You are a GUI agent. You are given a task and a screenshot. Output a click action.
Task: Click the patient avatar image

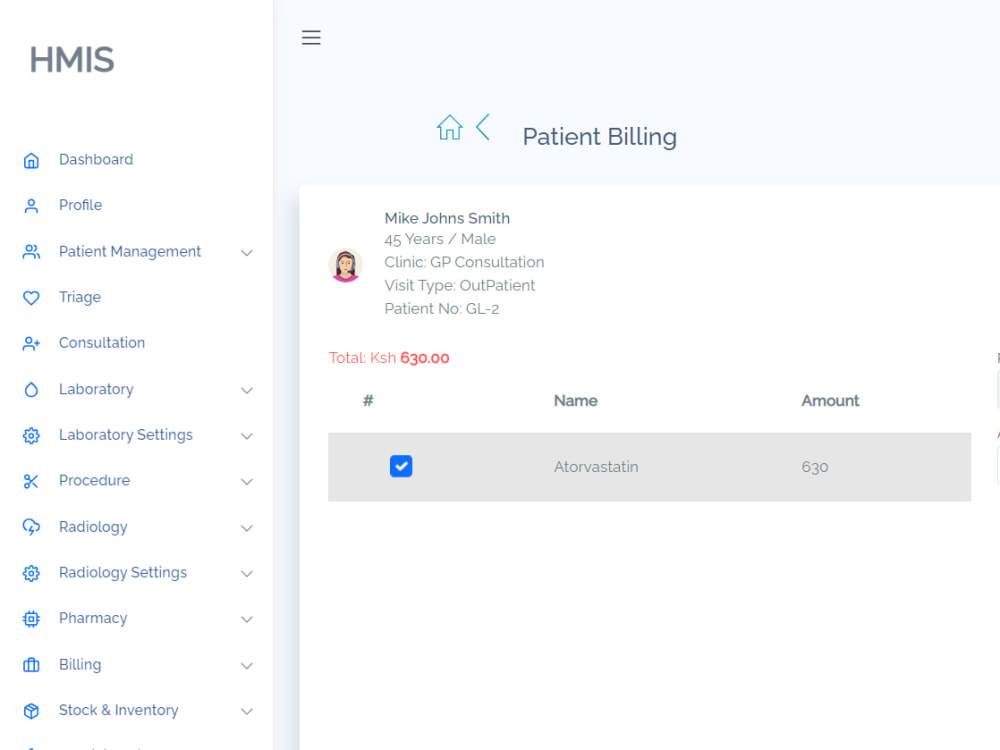pos(346,265)
